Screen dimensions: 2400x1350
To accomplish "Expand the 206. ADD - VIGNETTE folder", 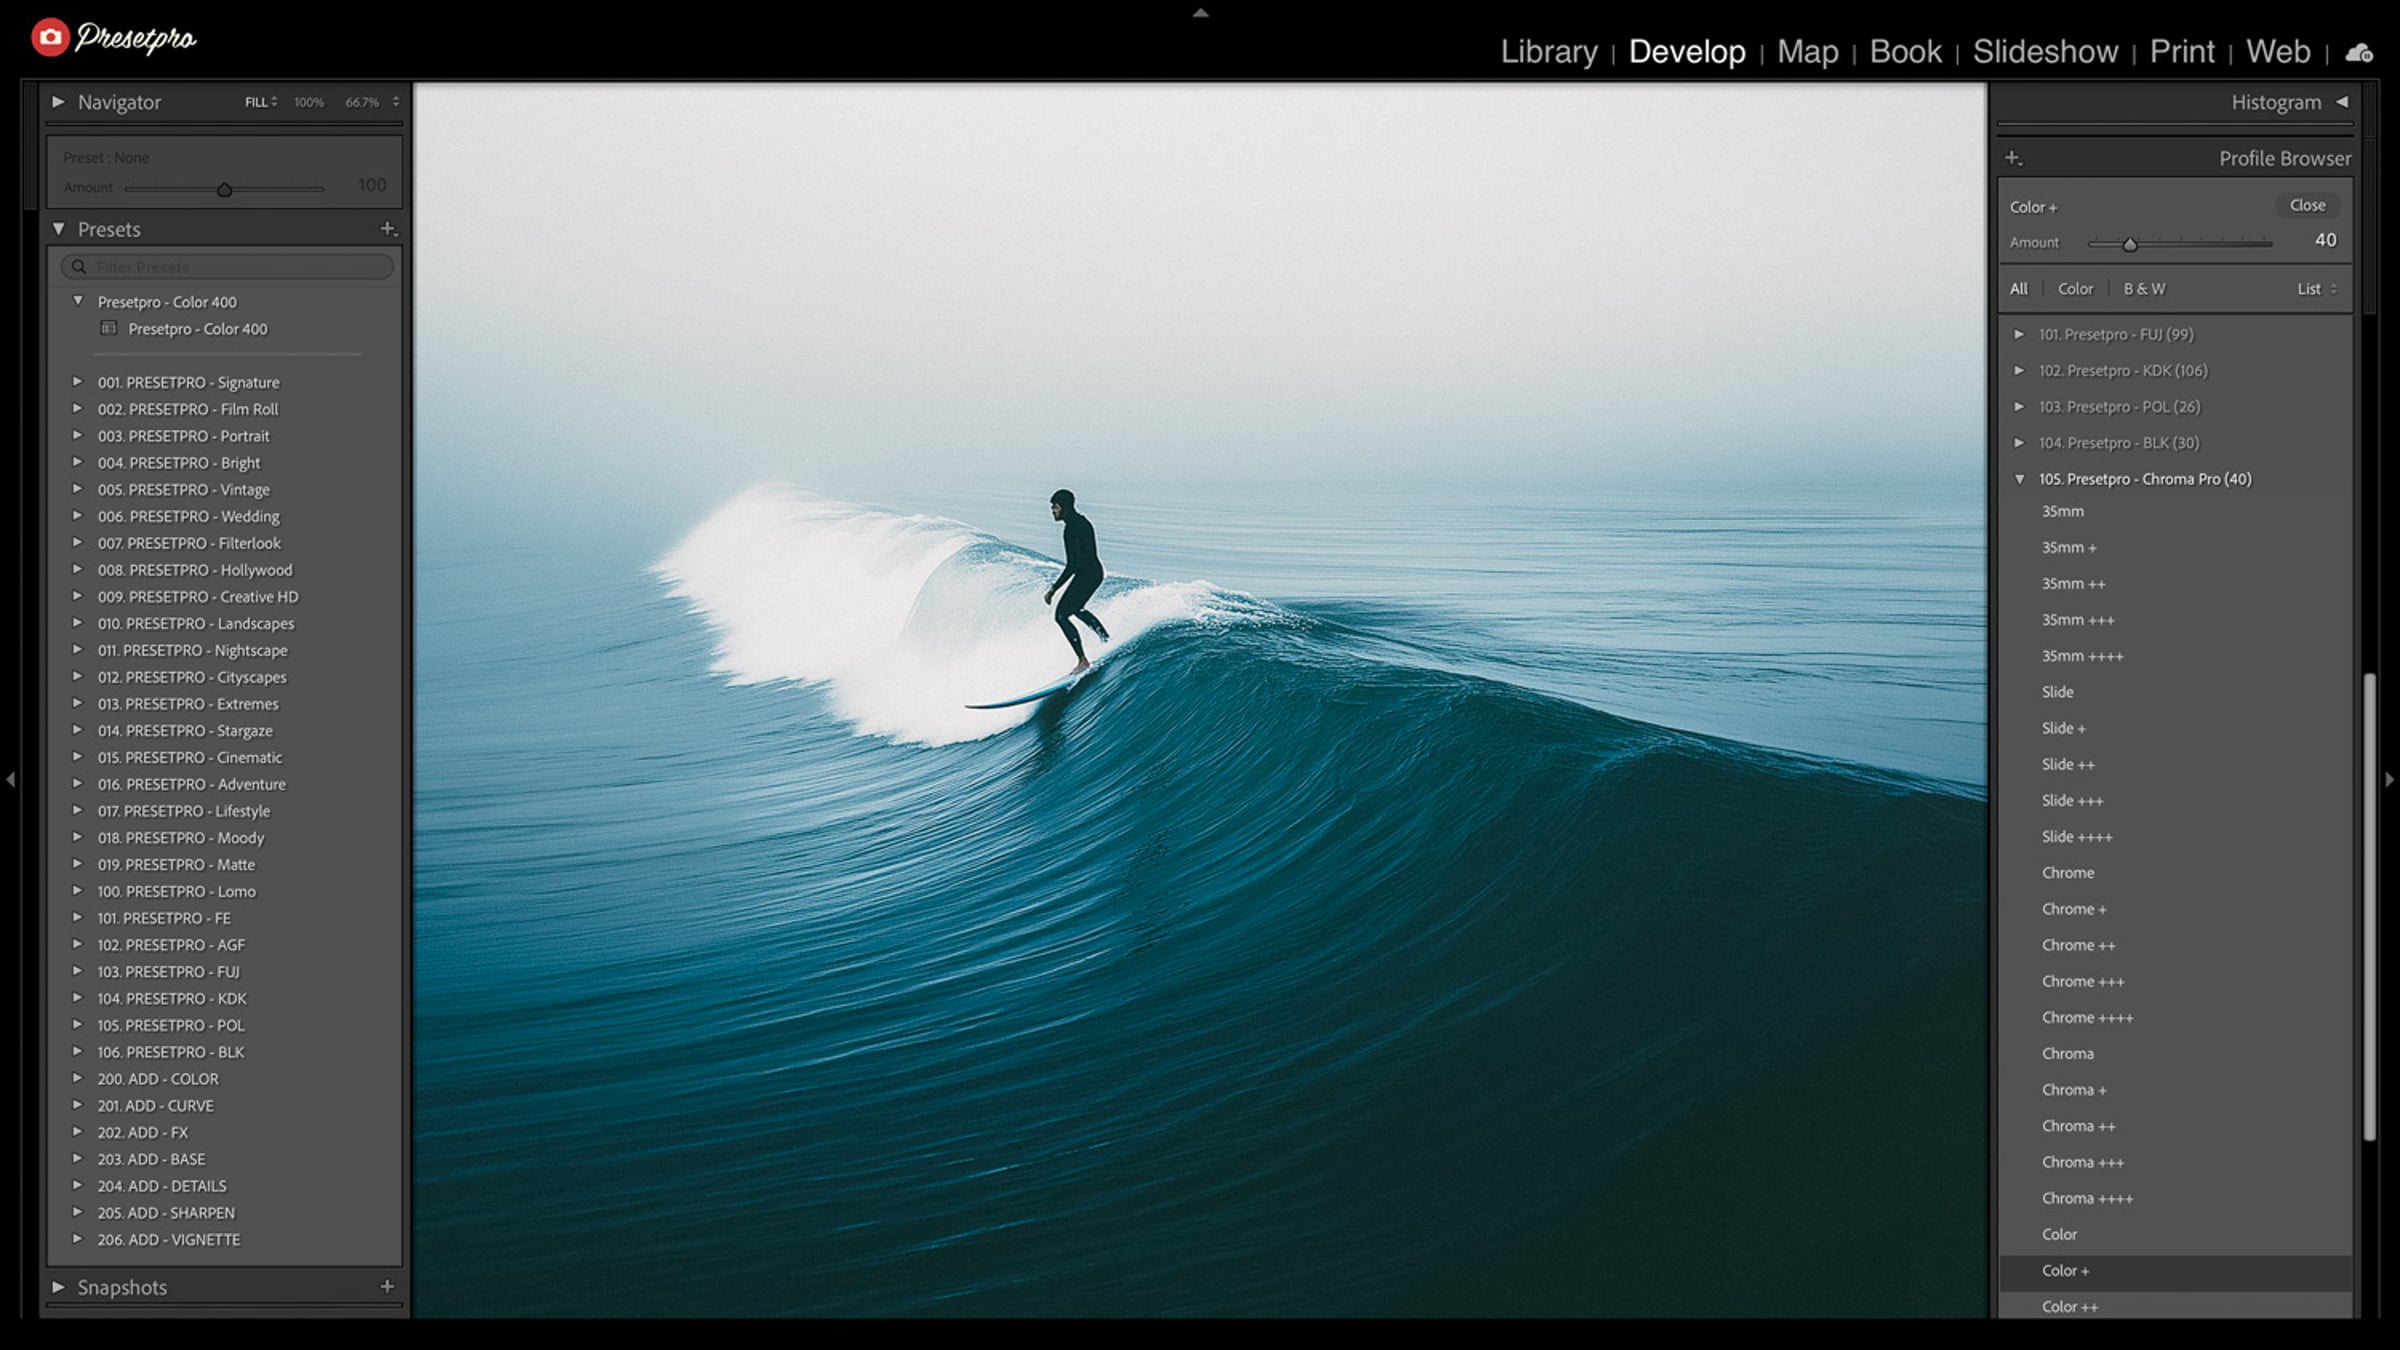I will [x=77, y=1239].
